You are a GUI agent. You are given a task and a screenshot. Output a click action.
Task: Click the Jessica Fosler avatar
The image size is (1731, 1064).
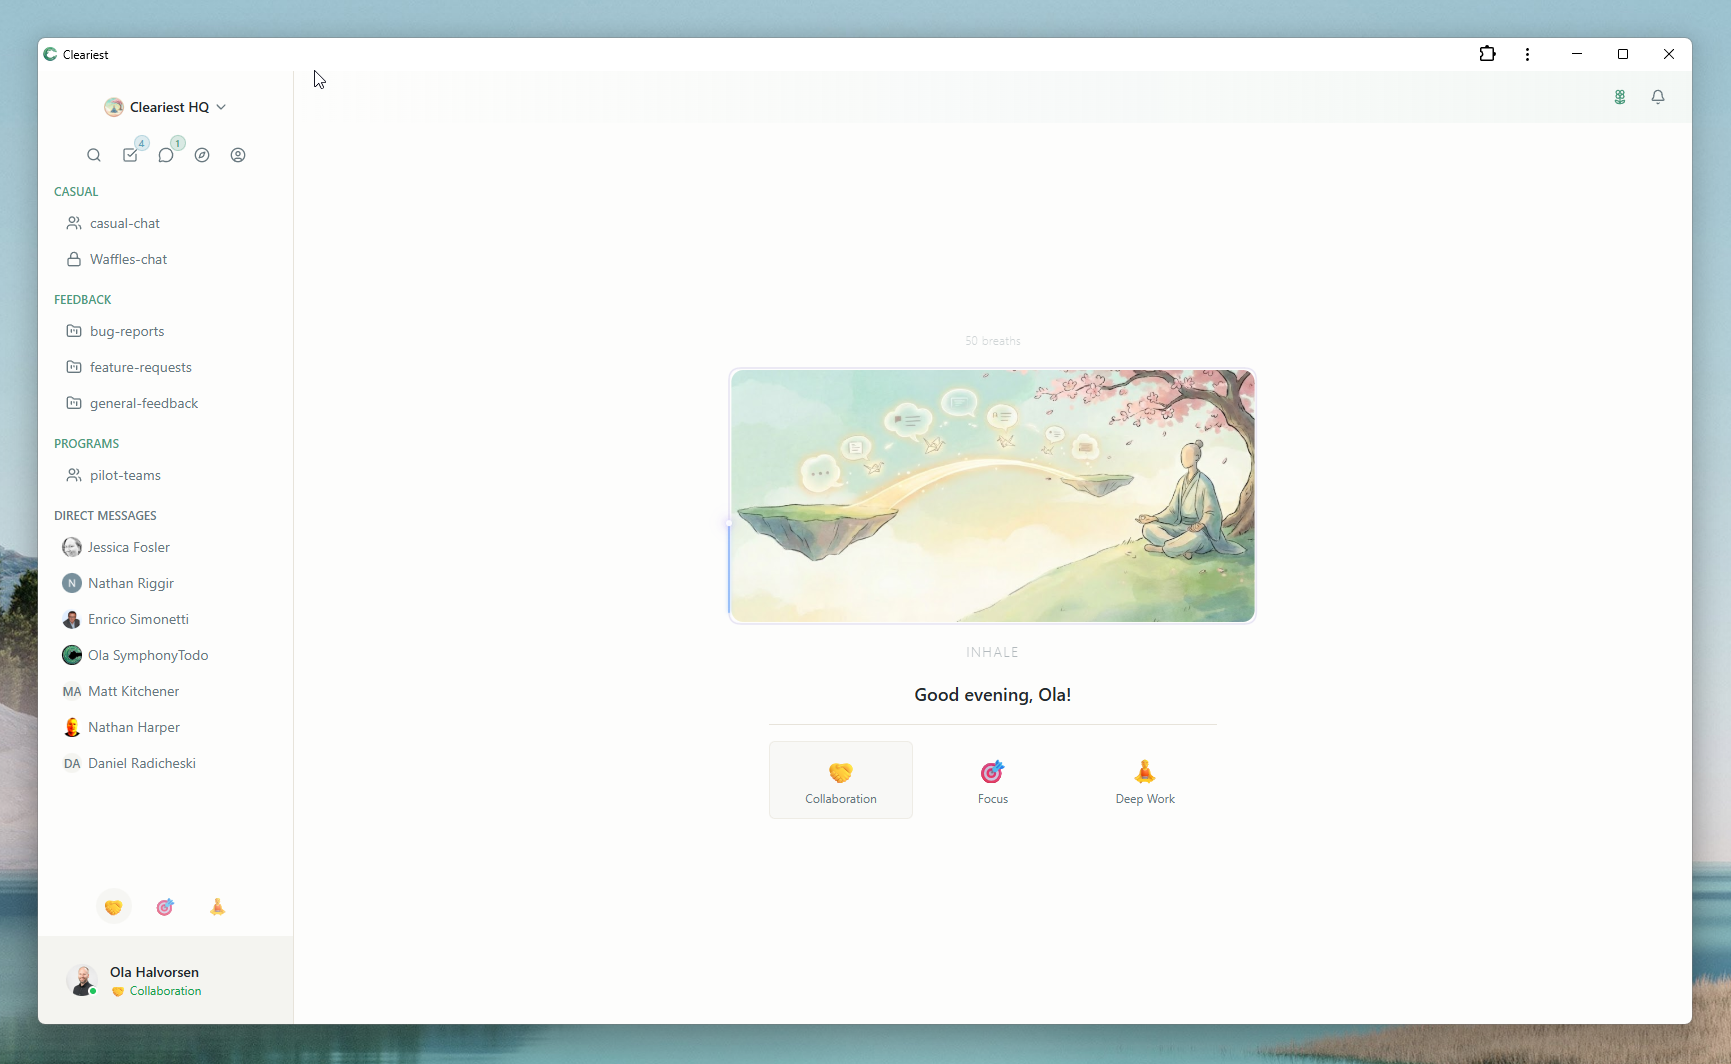72,547
